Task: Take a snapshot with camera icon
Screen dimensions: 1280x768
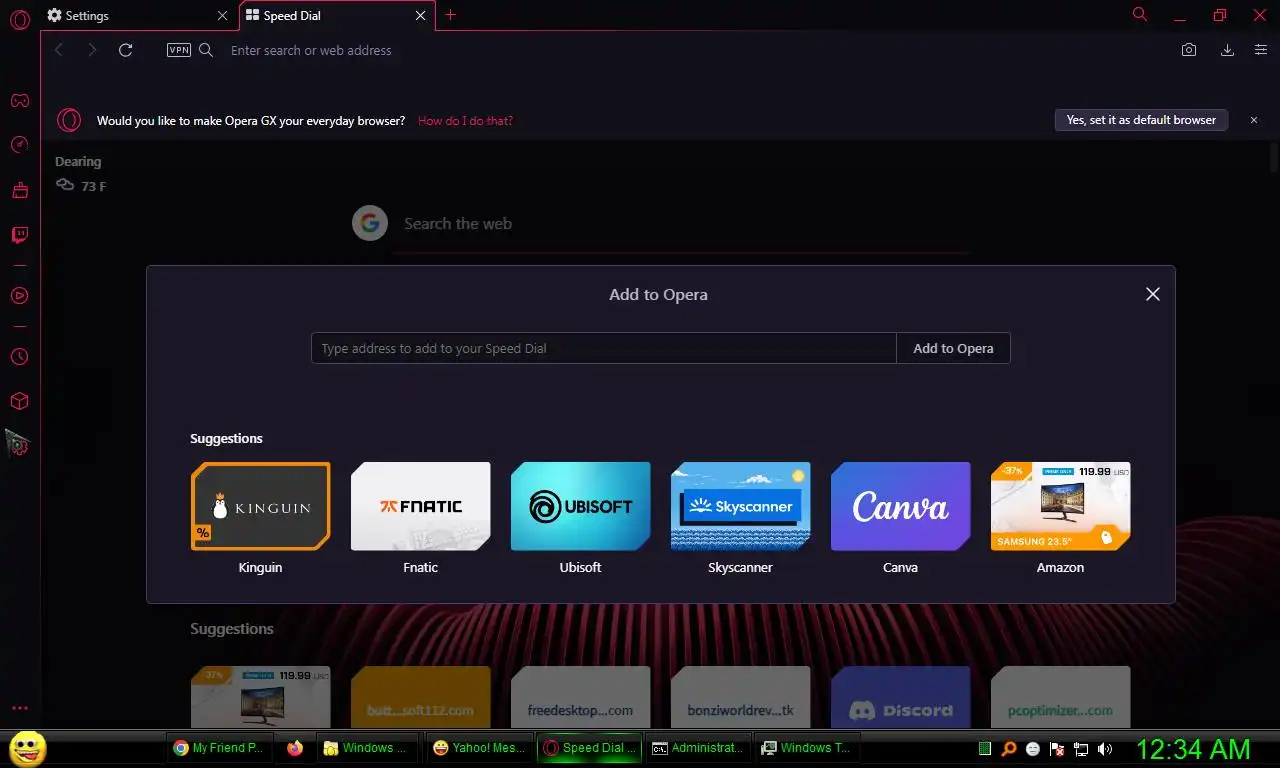Action: [x=1189, y=50]
